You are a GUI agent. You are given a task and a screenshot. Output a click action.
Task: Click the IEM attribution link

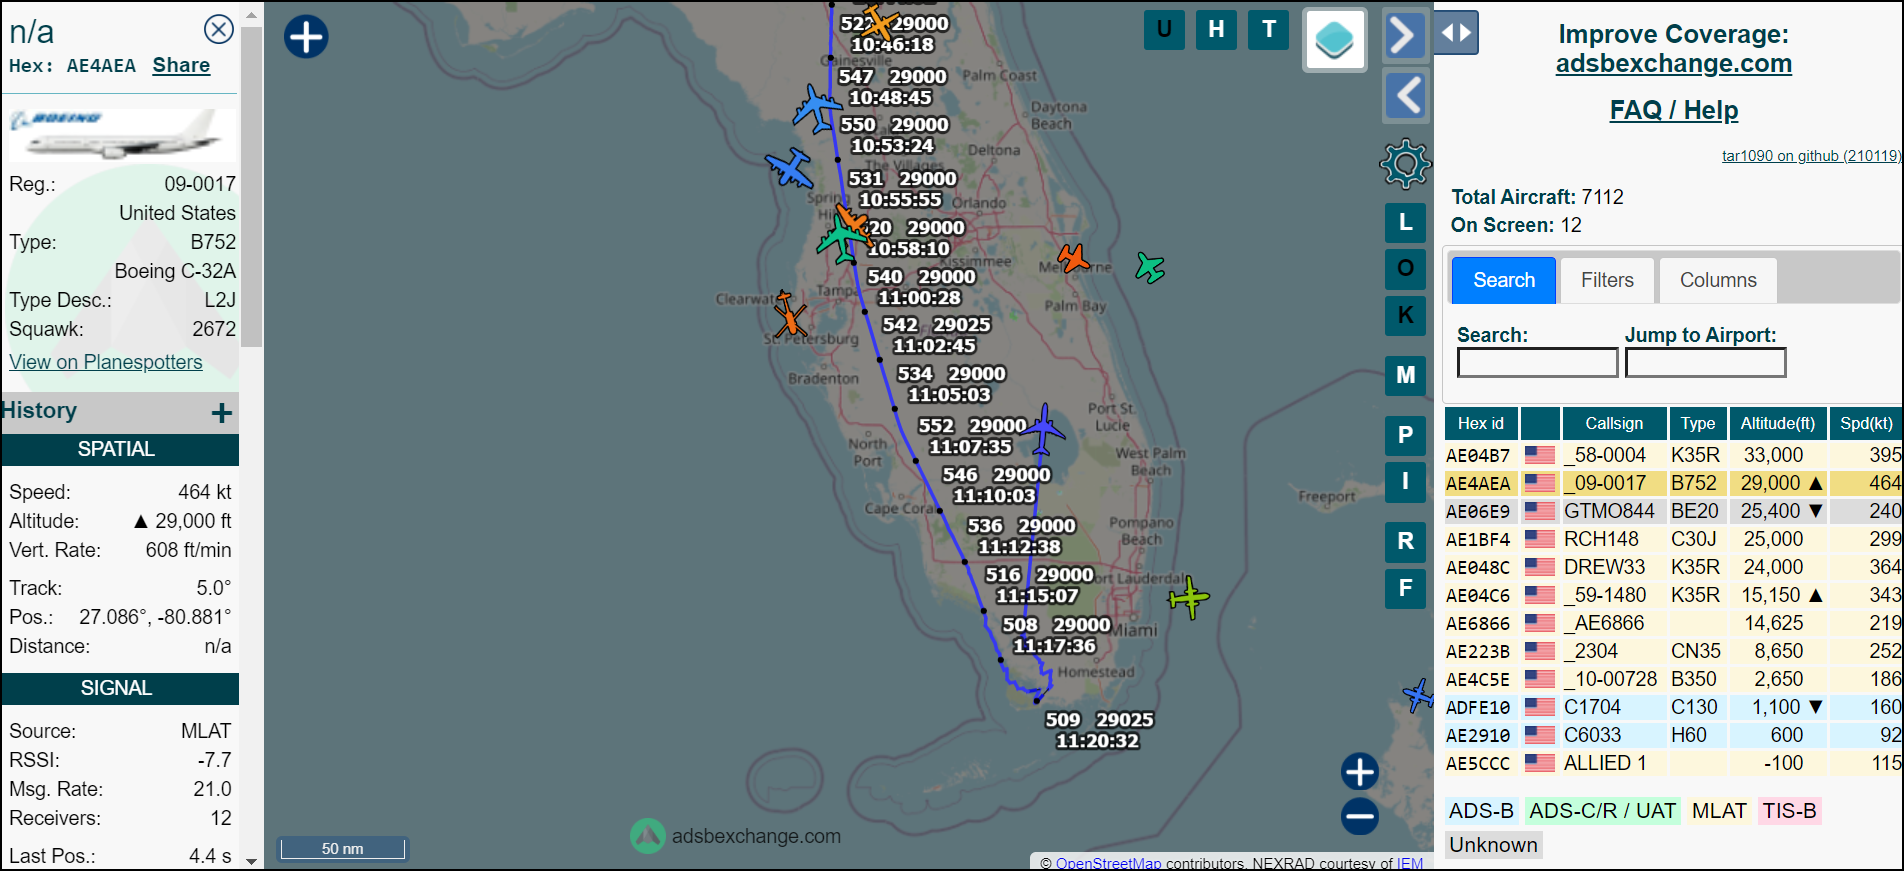tap(1409, 863)
